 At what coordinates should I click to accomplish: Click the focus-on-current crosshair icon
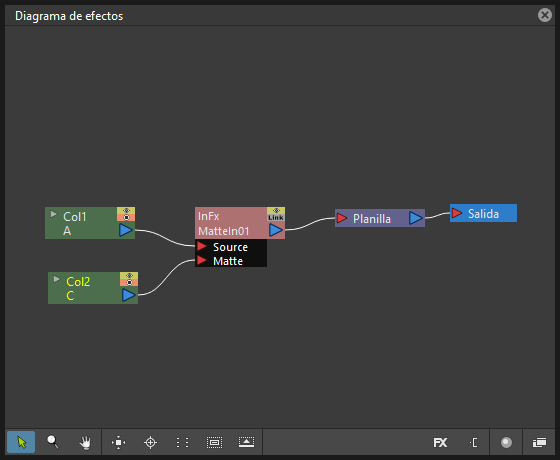(150, 442)
